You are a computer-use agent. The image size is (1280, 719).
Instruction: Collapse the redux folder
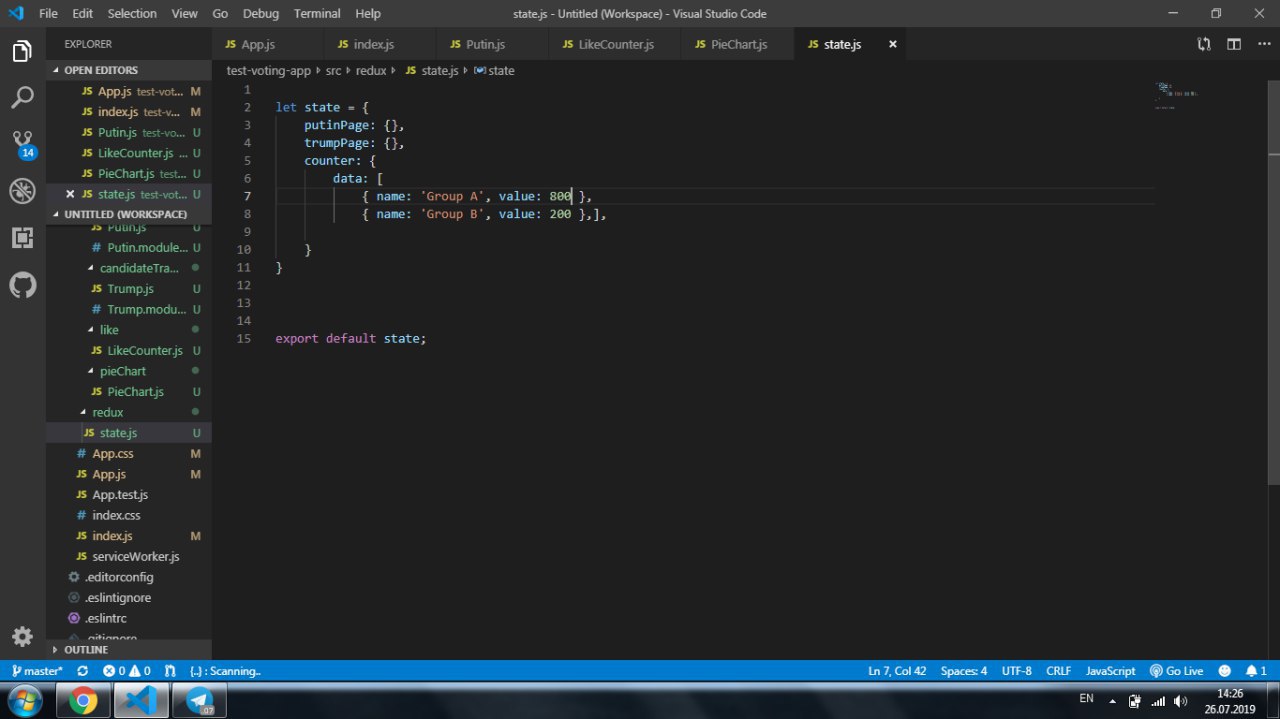pyautogui.click(x=107, y=412)
